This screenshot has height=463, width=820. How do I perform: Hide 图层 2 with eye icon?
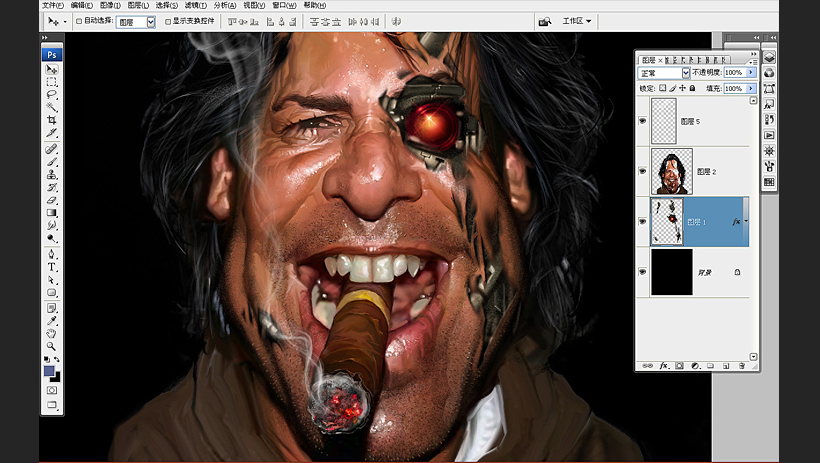643,171
